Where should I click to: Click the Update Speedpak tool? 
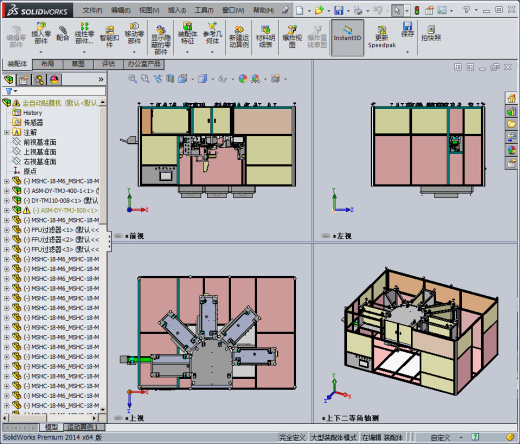382,37
